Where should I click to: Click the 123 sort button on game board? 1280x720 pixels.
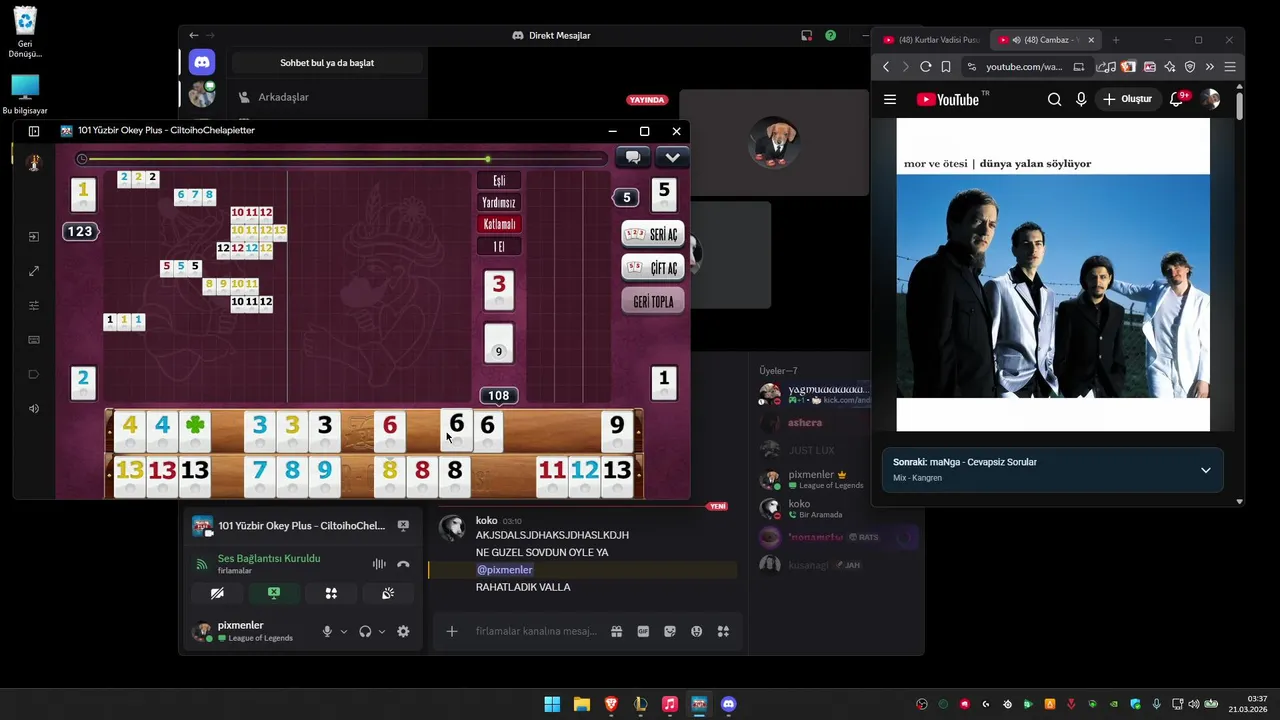click(80, 231)
